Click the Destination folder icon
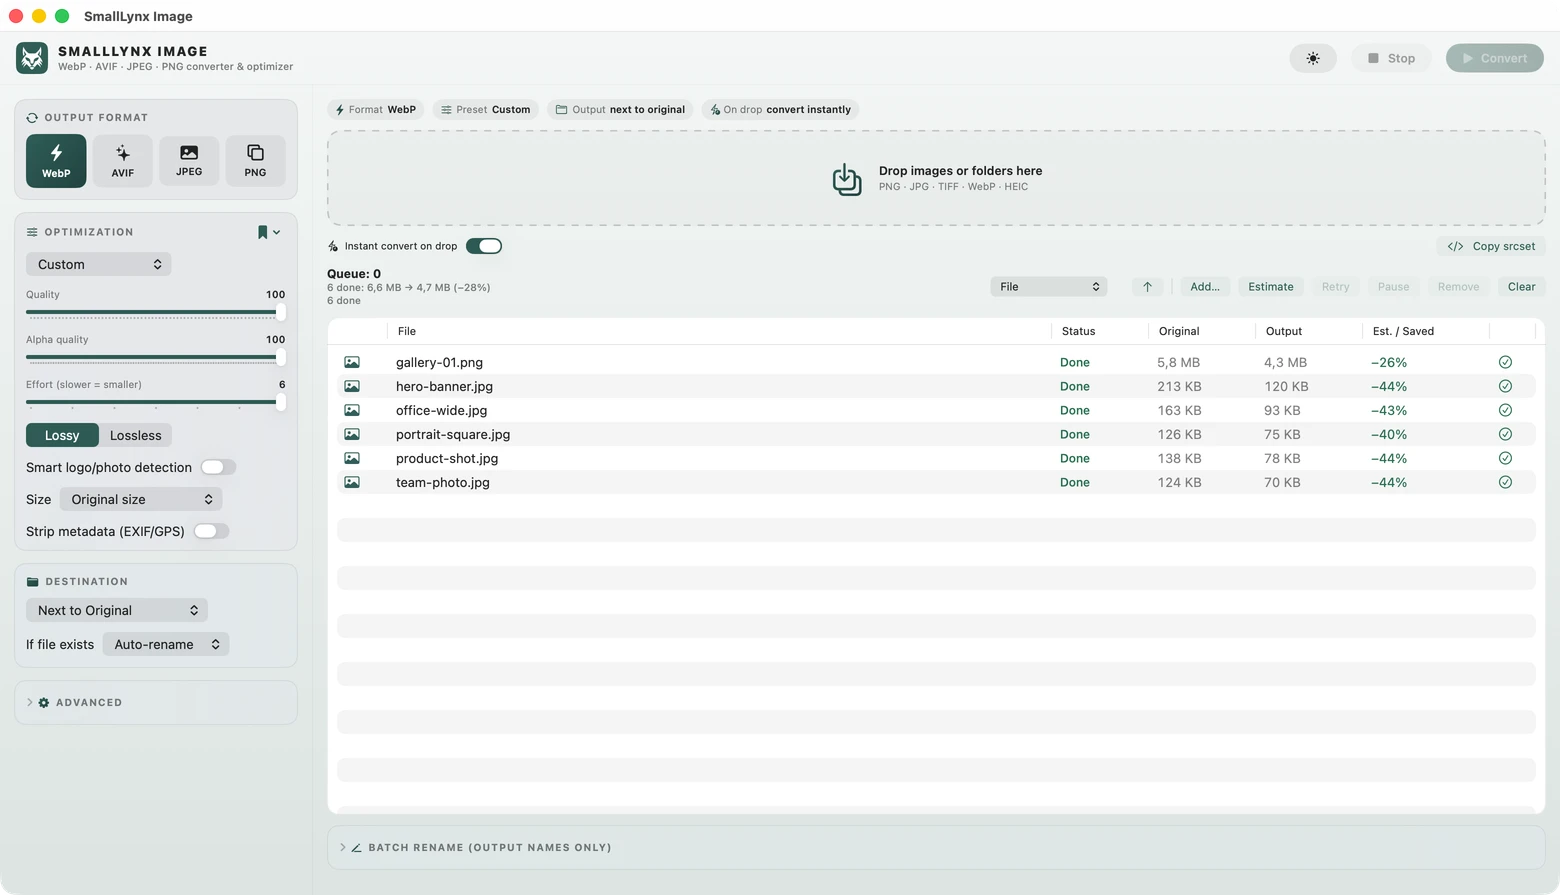 coord(32,581)
